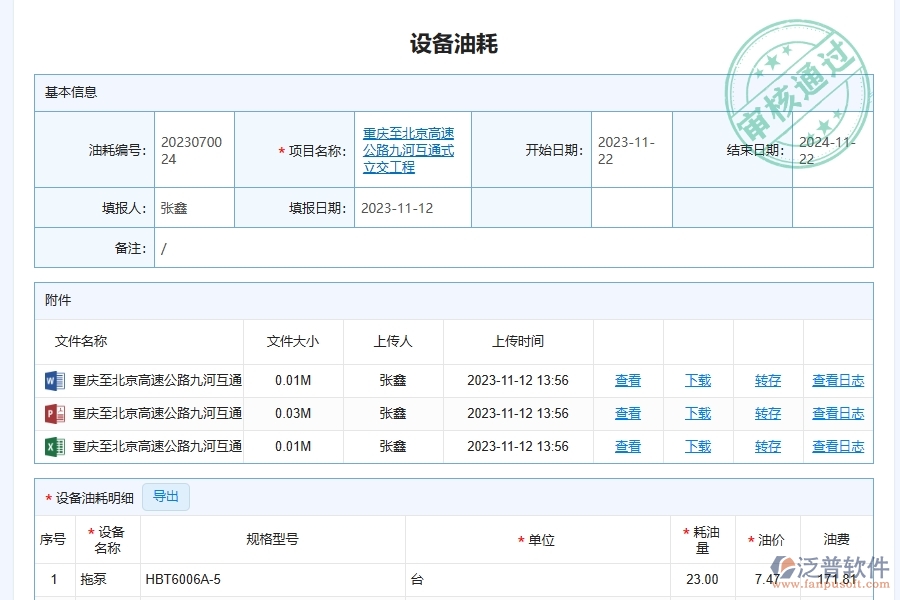Click the red asterisk beside 项目名称
Image resolution: width=900 pixels, height=600 pixels.
(x=280, y=149)
